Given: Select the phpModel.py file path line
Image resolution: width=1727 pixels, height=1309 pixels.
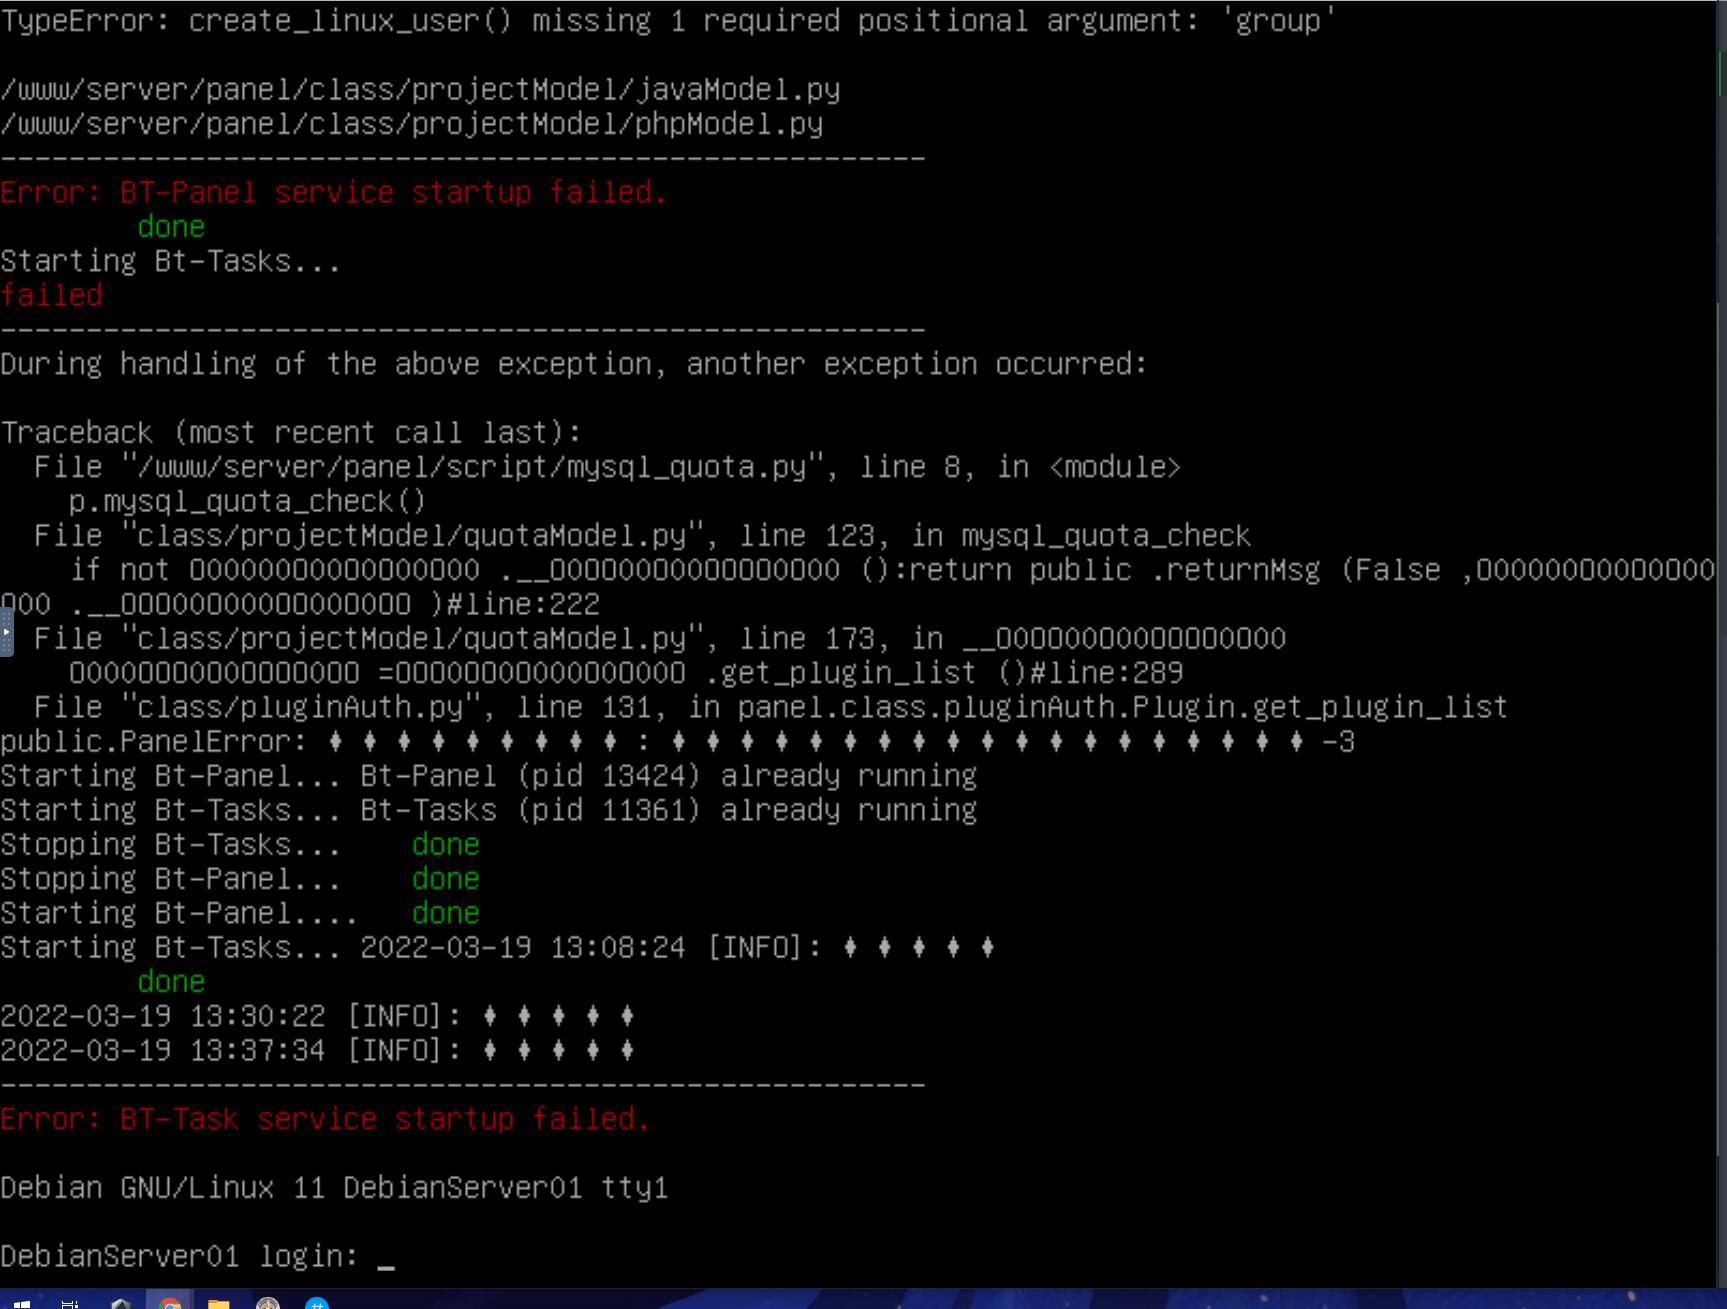Looking at the screenshot, I should pyautogui.click(x=412, y=124).
